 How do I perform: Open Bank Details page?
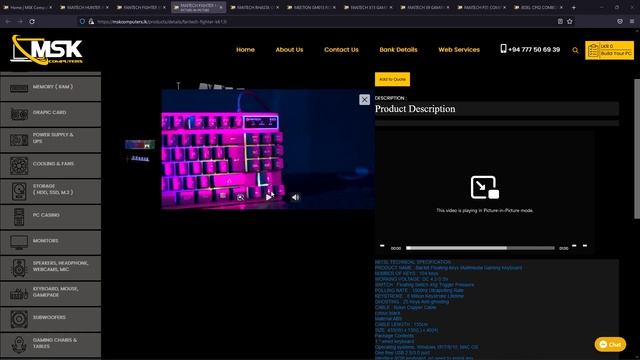pos(398,49)
